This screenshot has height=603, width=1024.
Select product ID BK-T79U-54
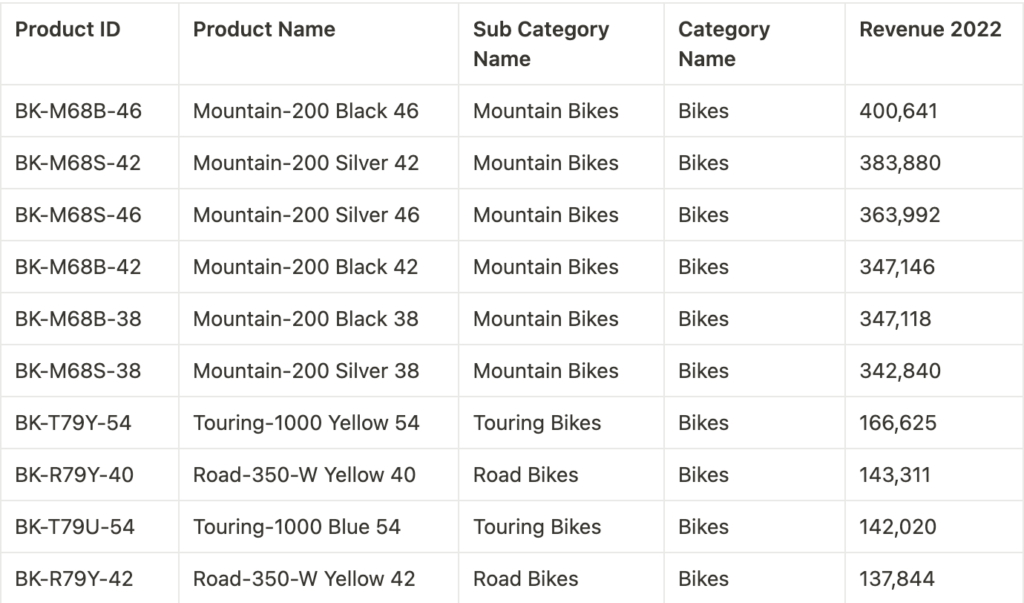coord(75,527)
